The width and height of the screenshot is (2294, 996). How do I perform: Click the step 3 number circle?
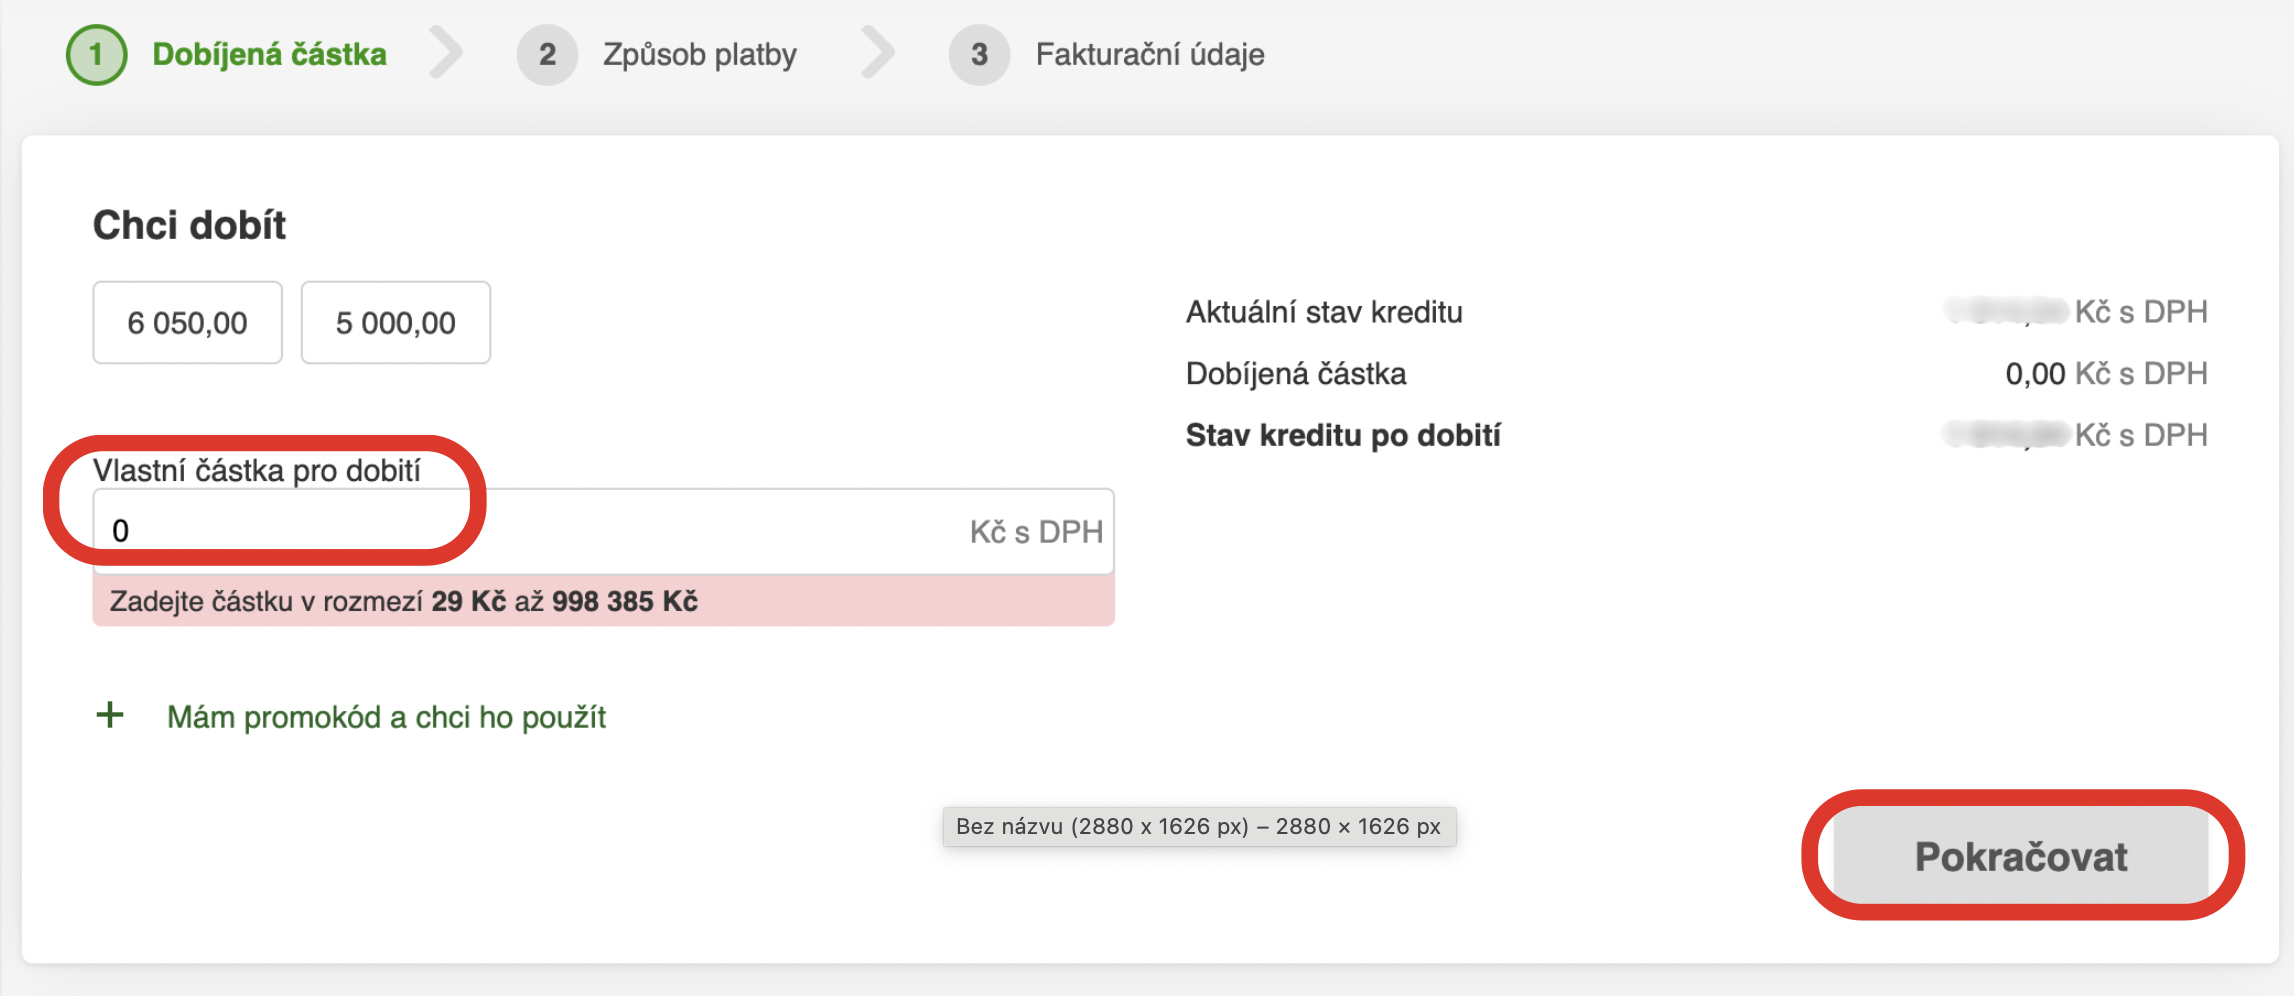point(979,54)
